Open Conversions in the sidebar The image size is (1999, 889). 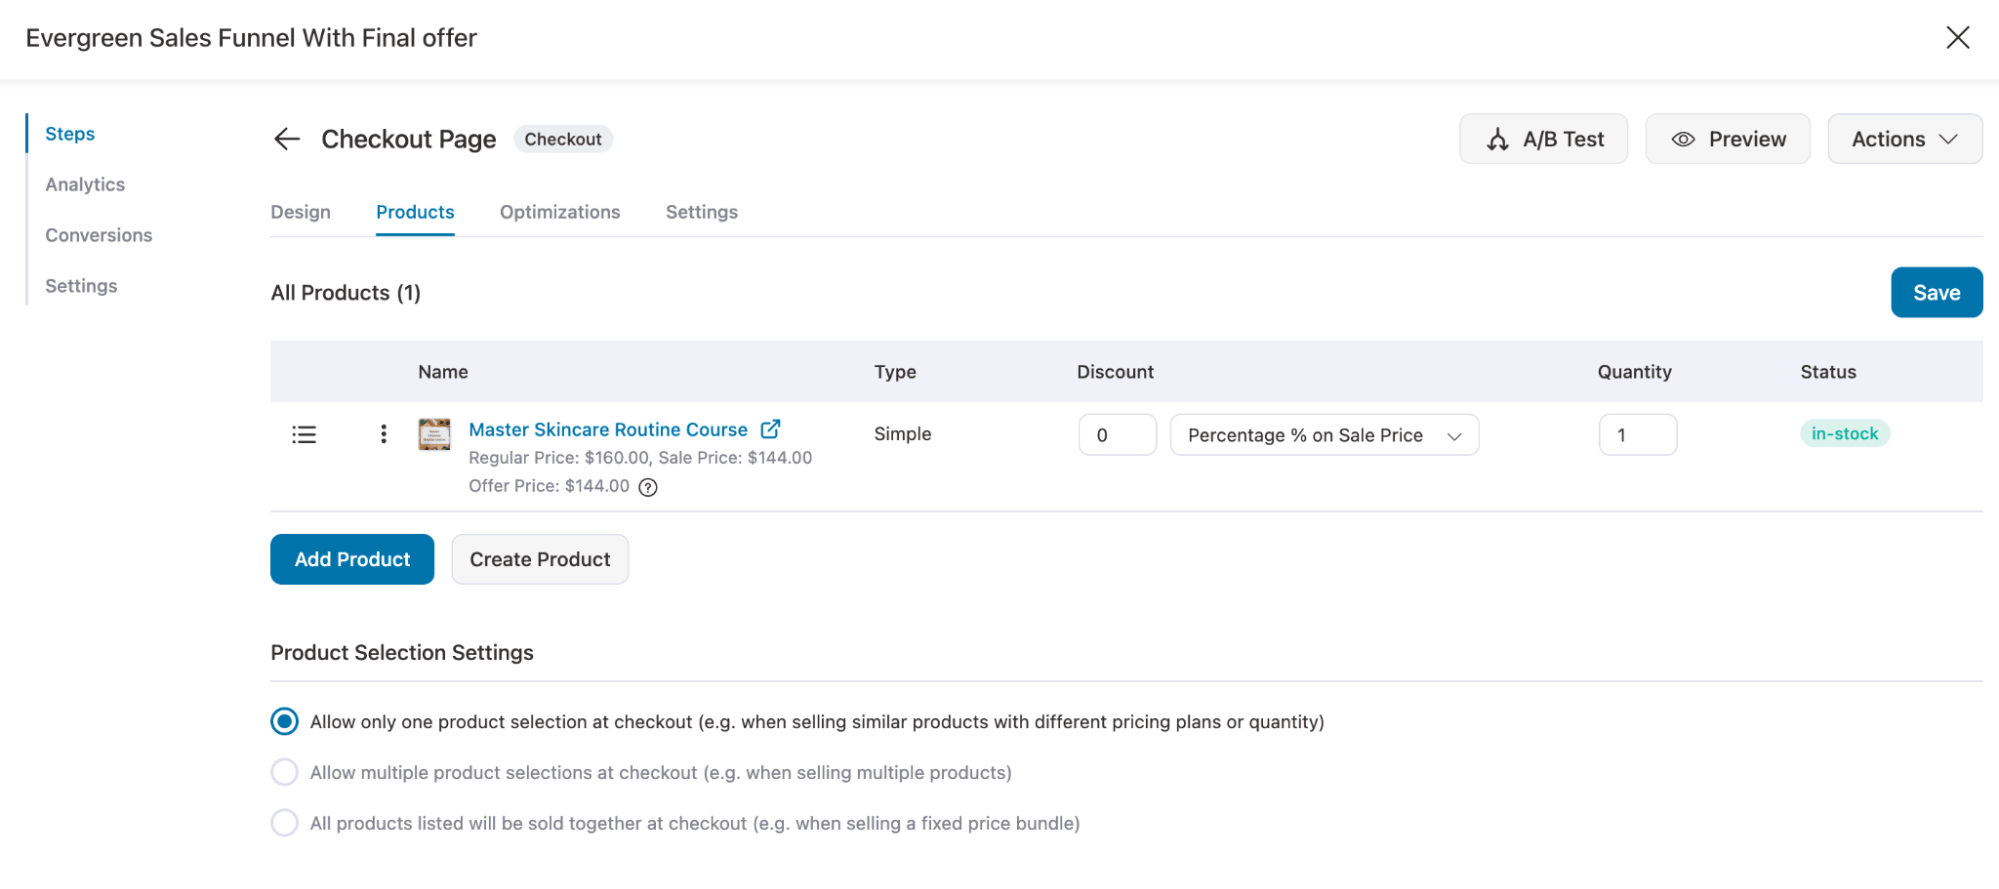click(x=99, y=235)
